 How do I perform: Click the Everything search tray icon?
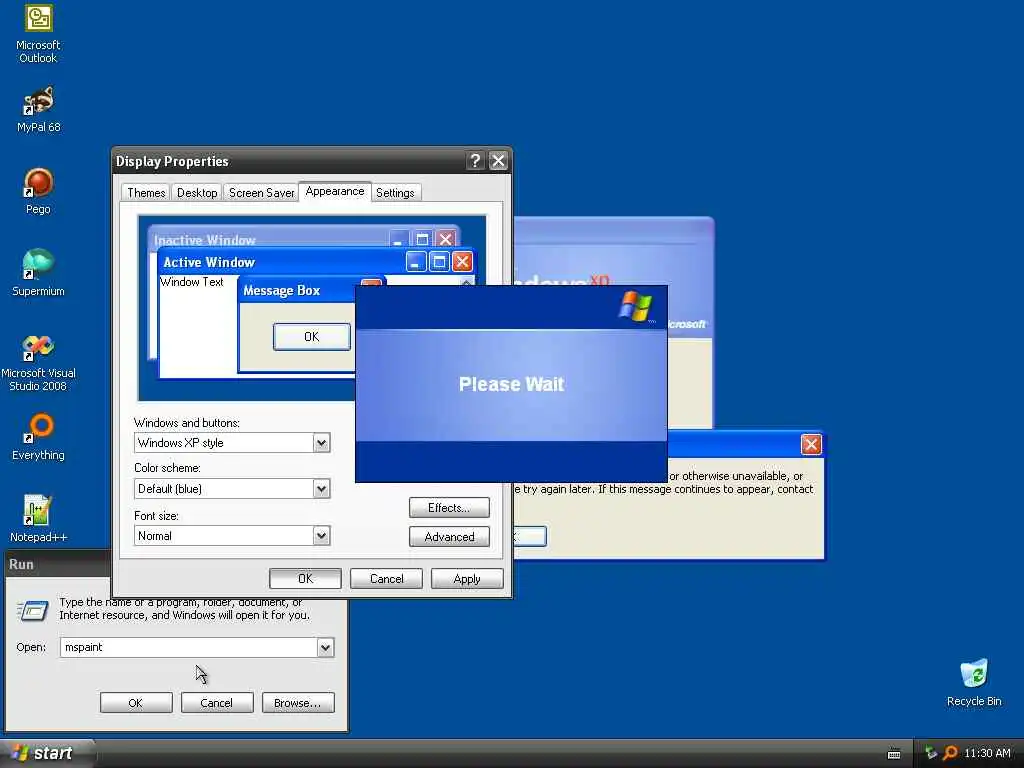click(950, 753)
